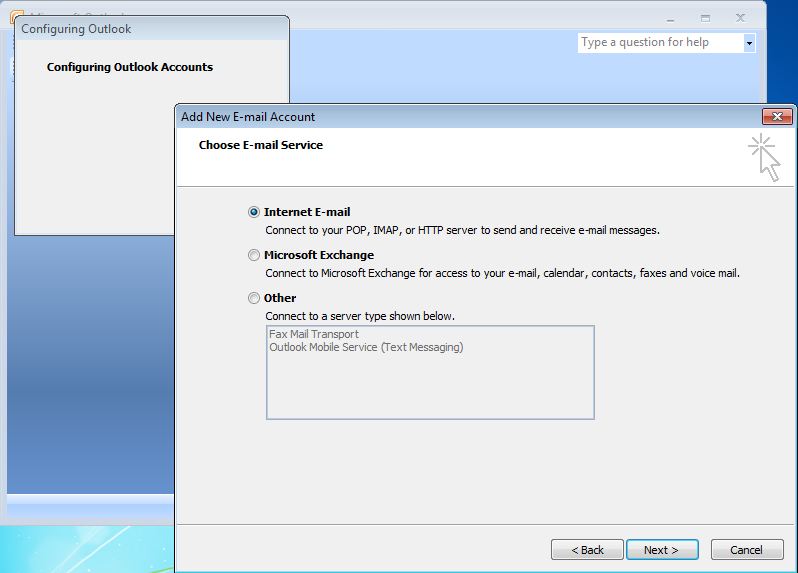The height and width of the screenshot is (573, 798).
Task: Click the Type a question for help box
Action: tap(661, 42)
